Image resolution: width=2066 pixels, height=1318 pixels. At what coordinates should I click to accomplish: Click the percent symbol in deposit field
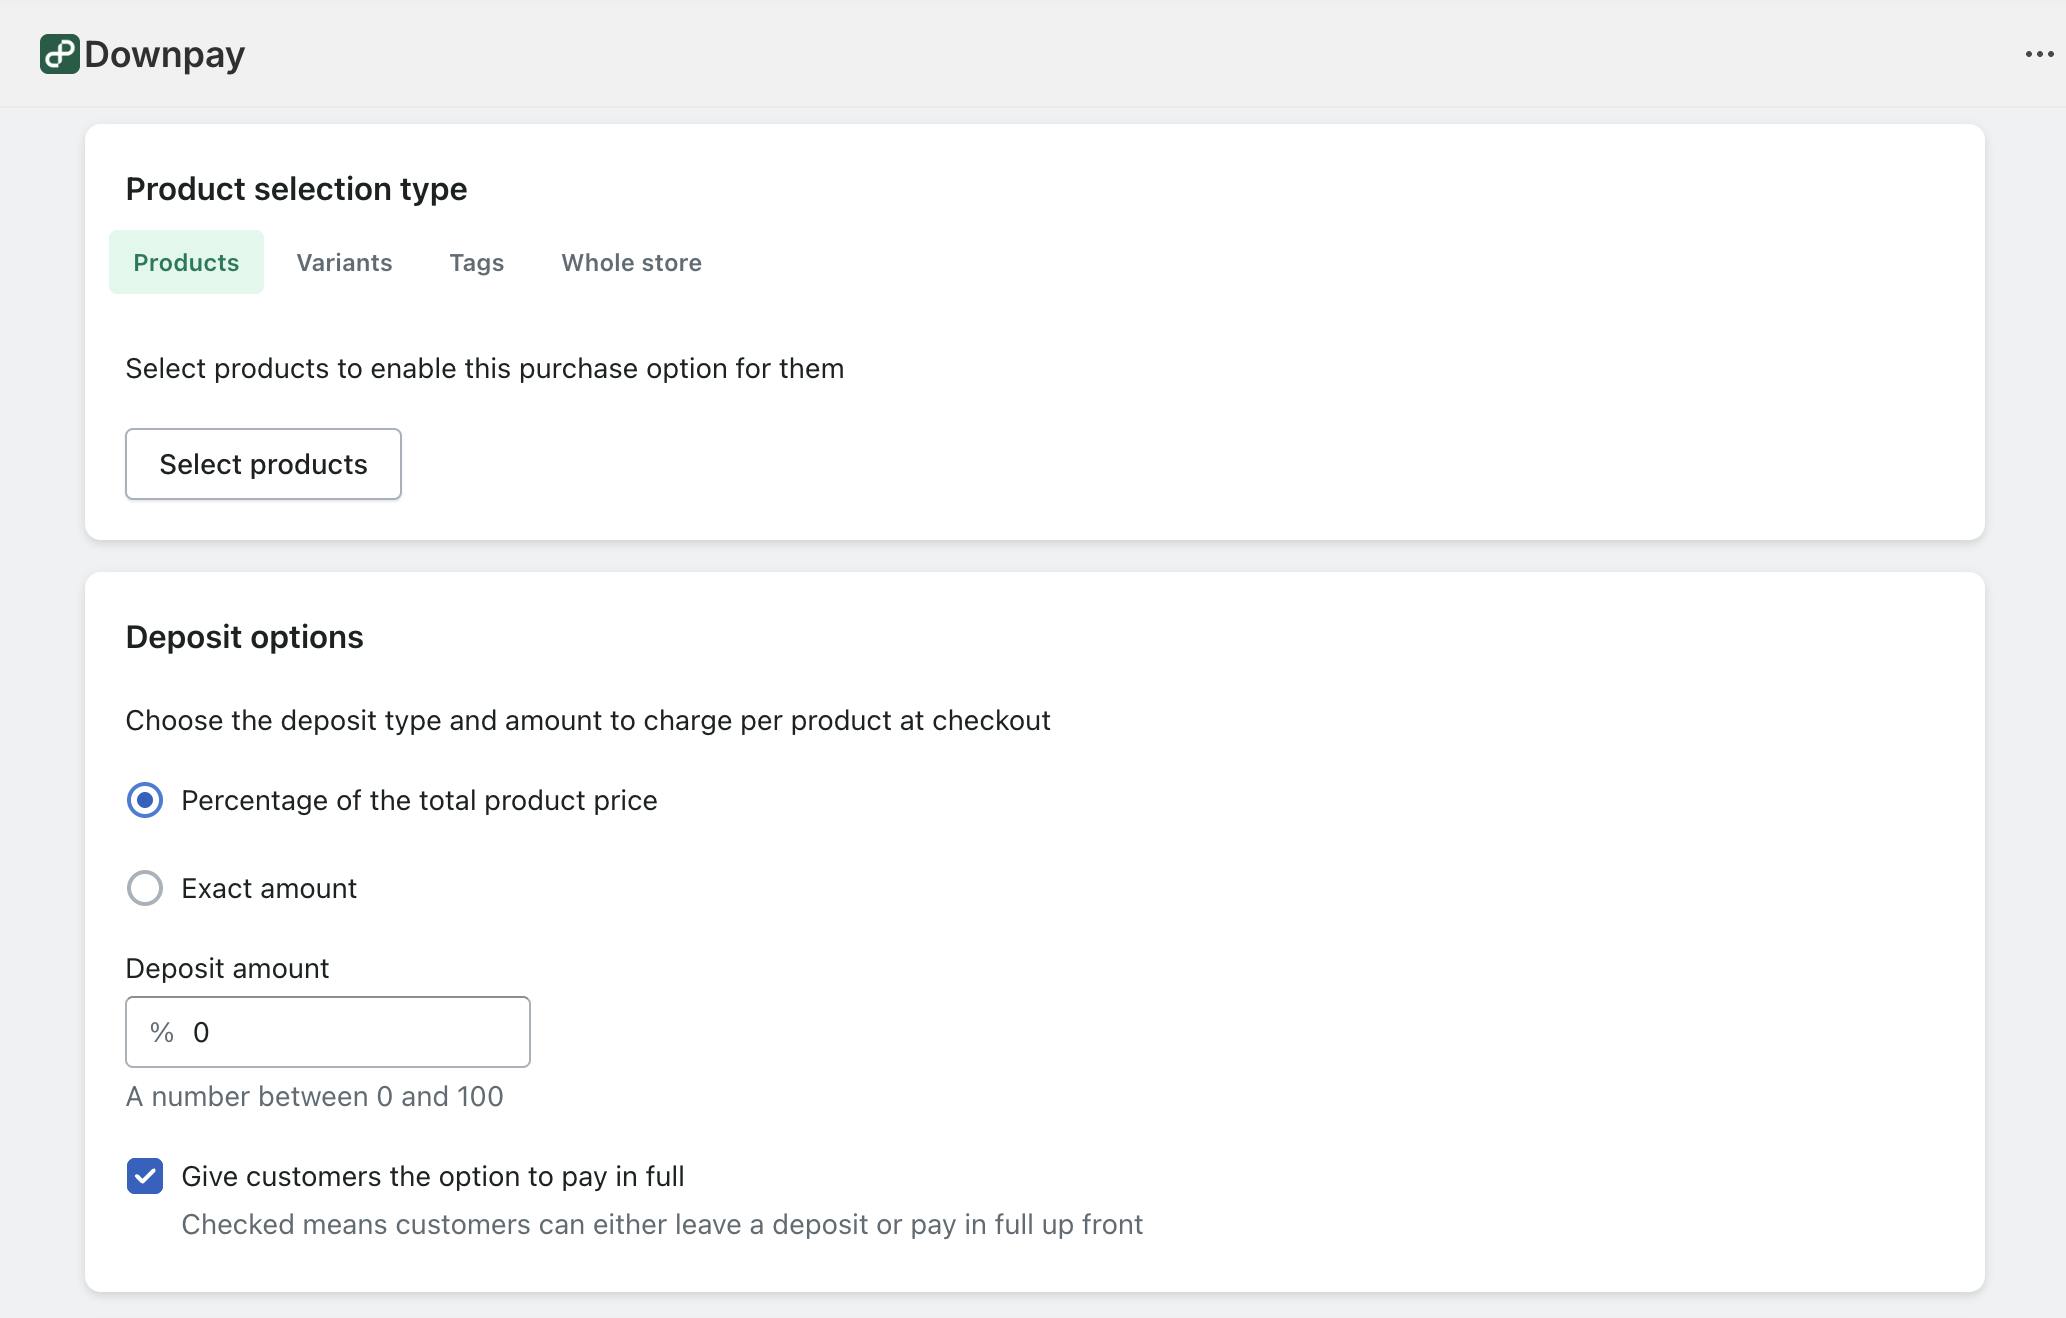(160, 1032)
